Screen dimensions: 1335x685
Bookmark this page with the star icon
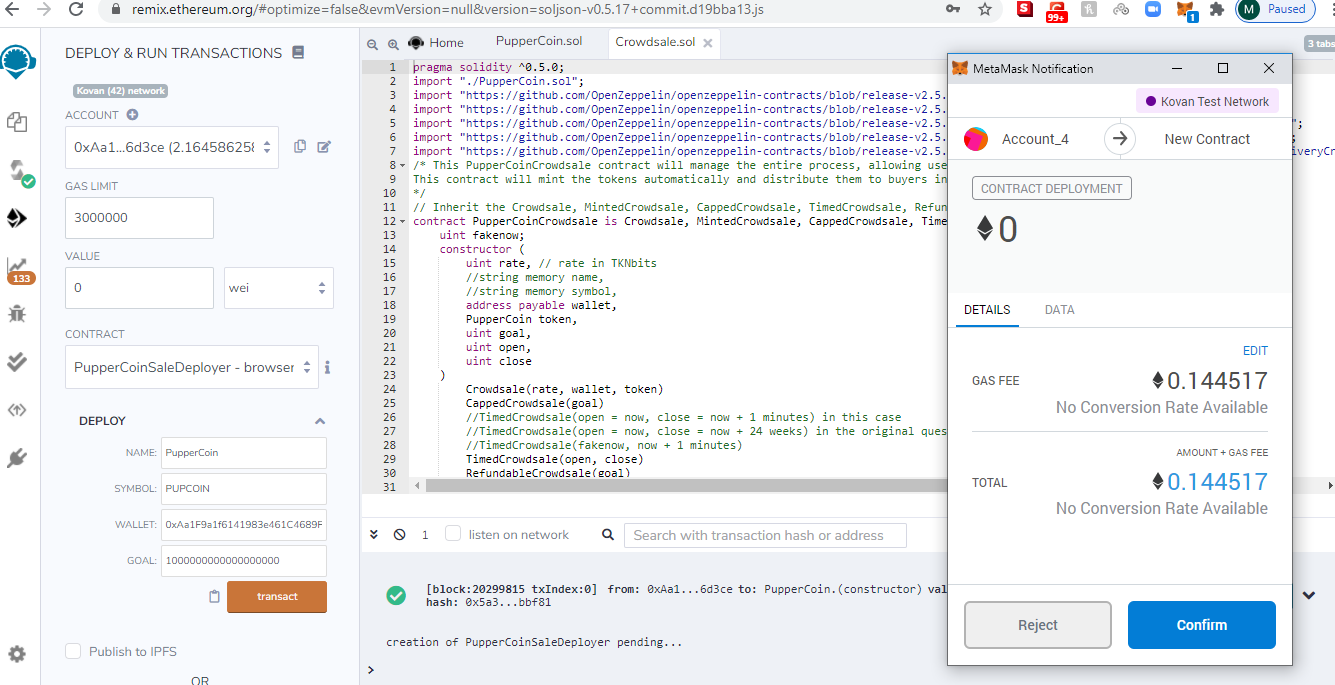(x=985, y=9)
